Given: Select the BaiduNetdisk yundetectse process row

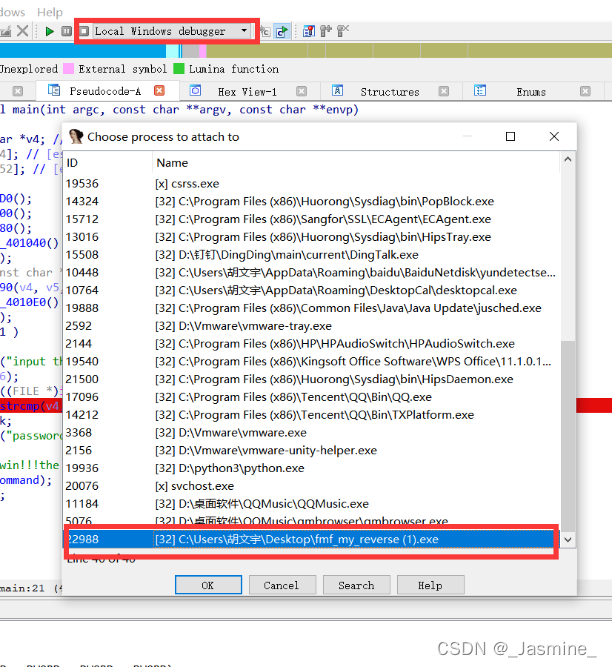Looking at the screenshot, I should tap(311, 273).
